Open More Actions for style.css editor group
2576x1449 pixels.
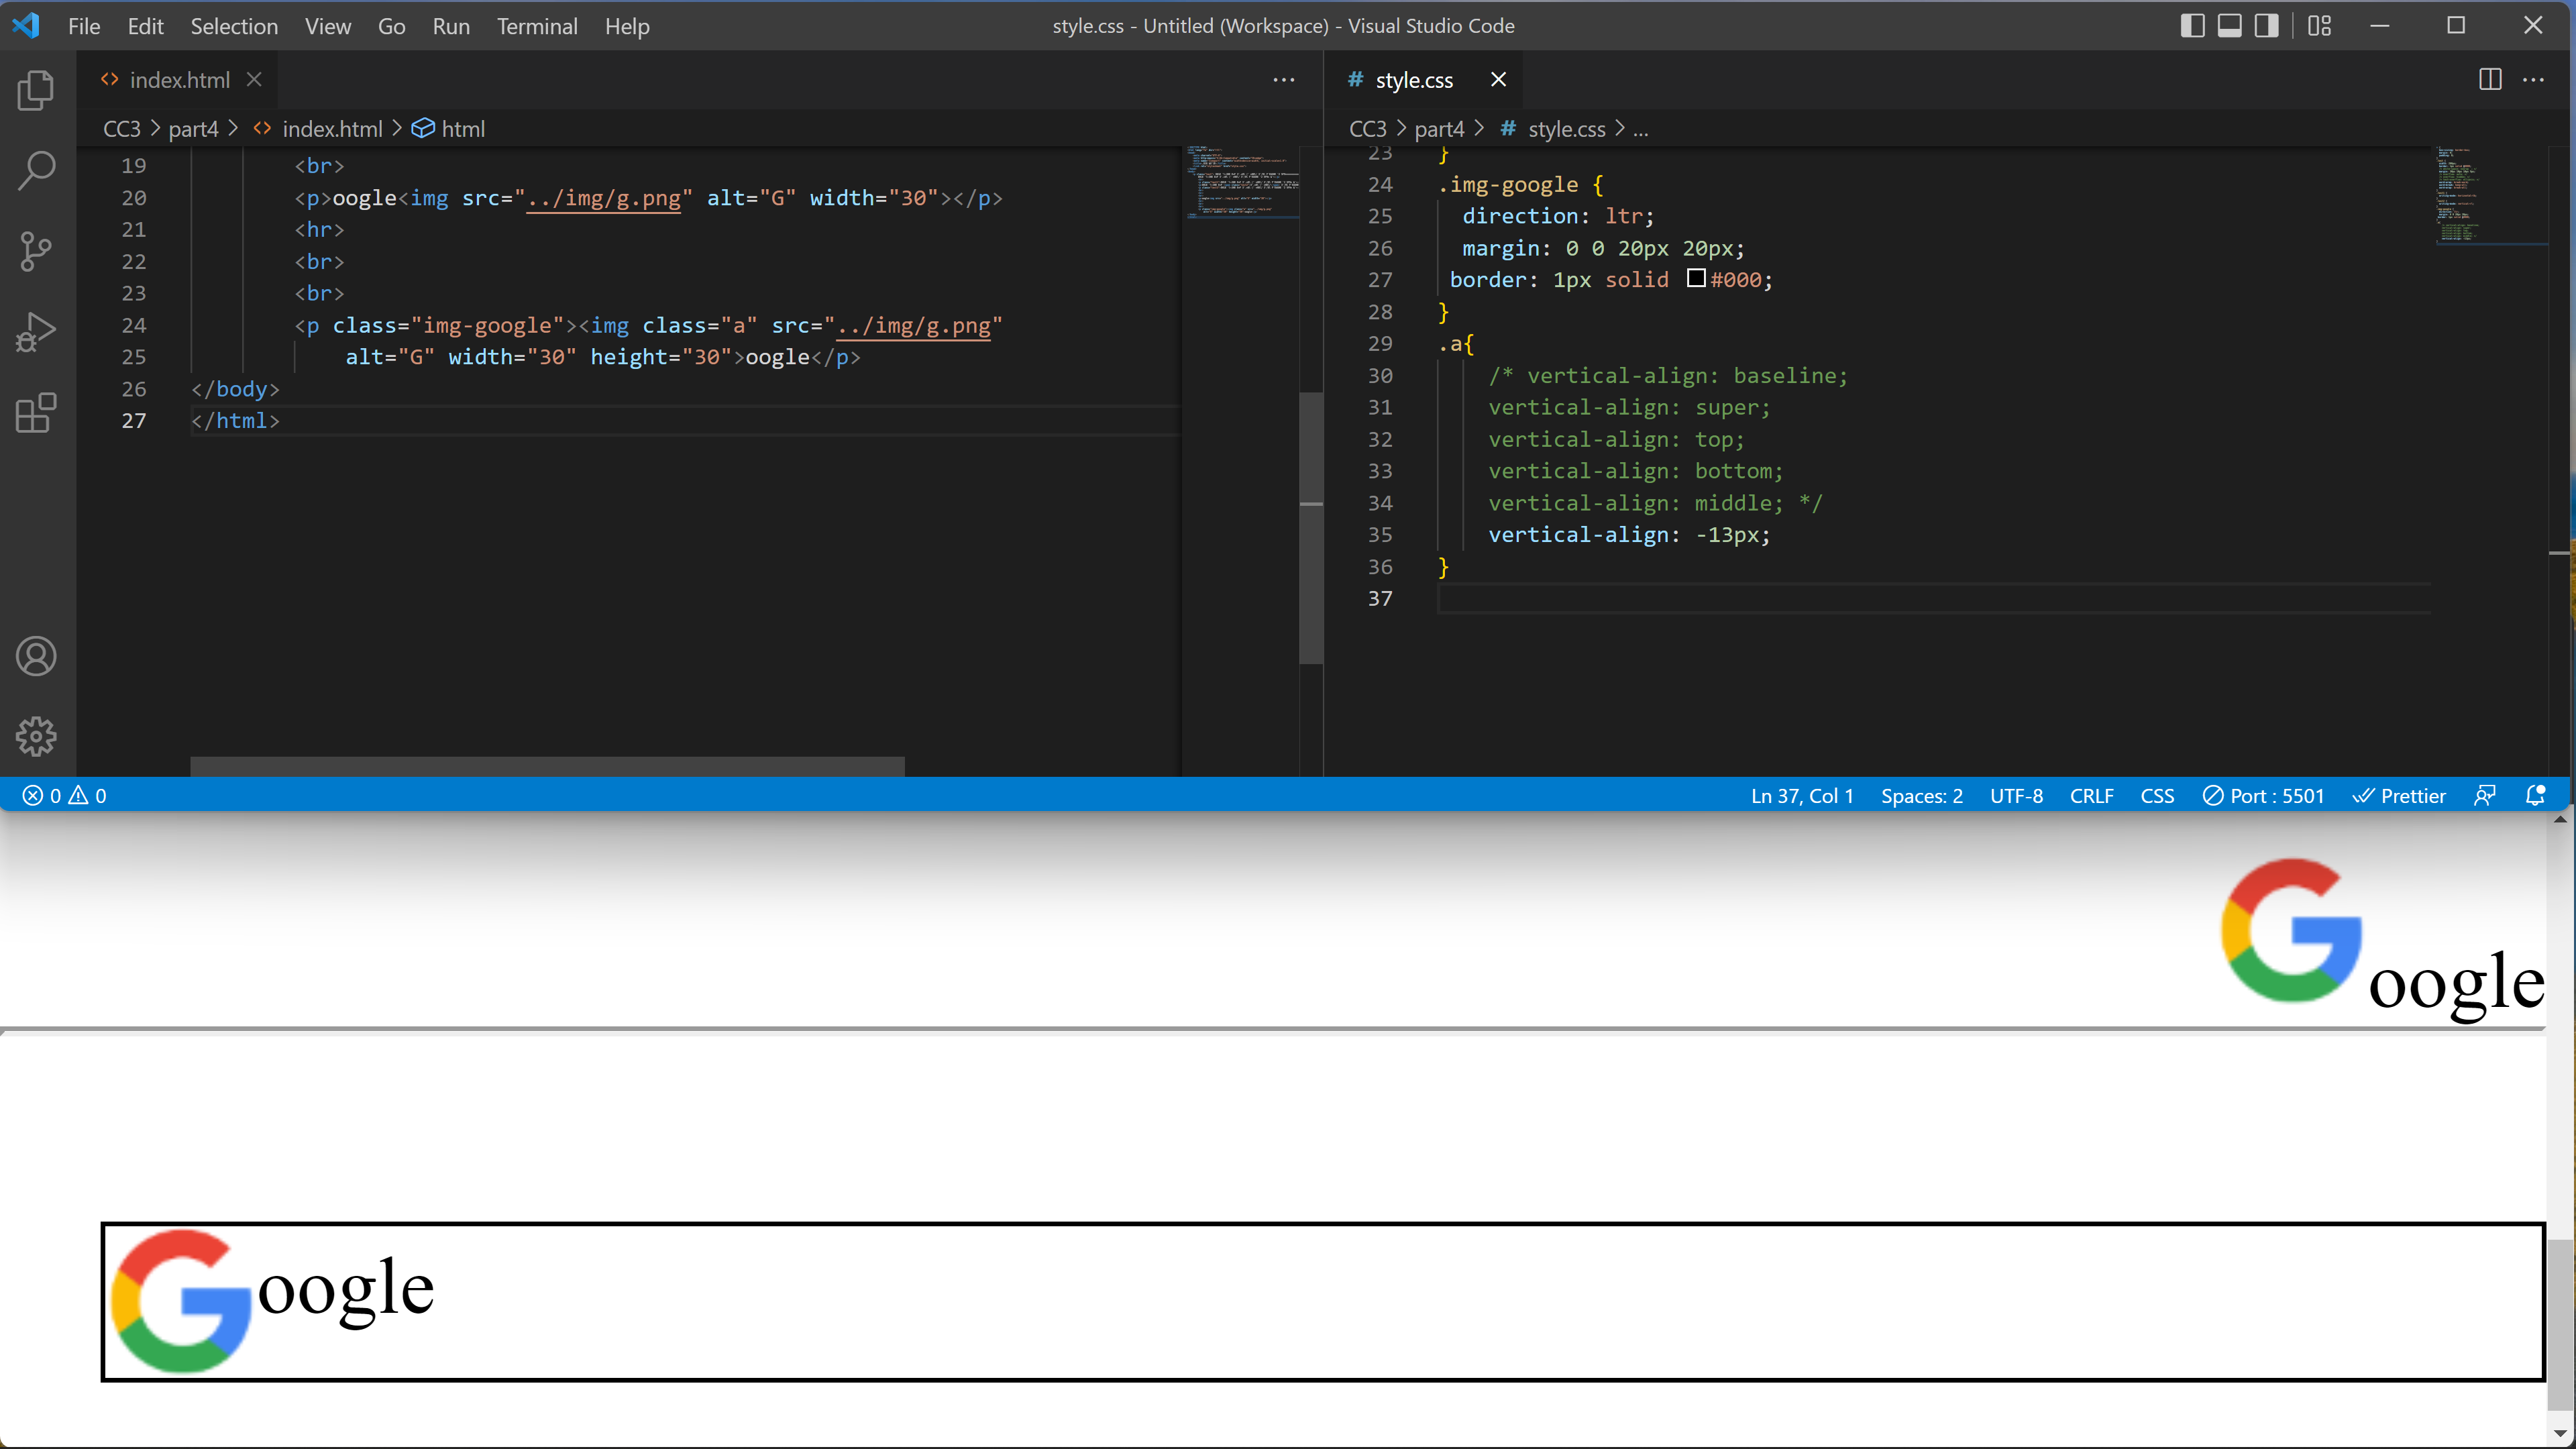(x=2533, y=80)
